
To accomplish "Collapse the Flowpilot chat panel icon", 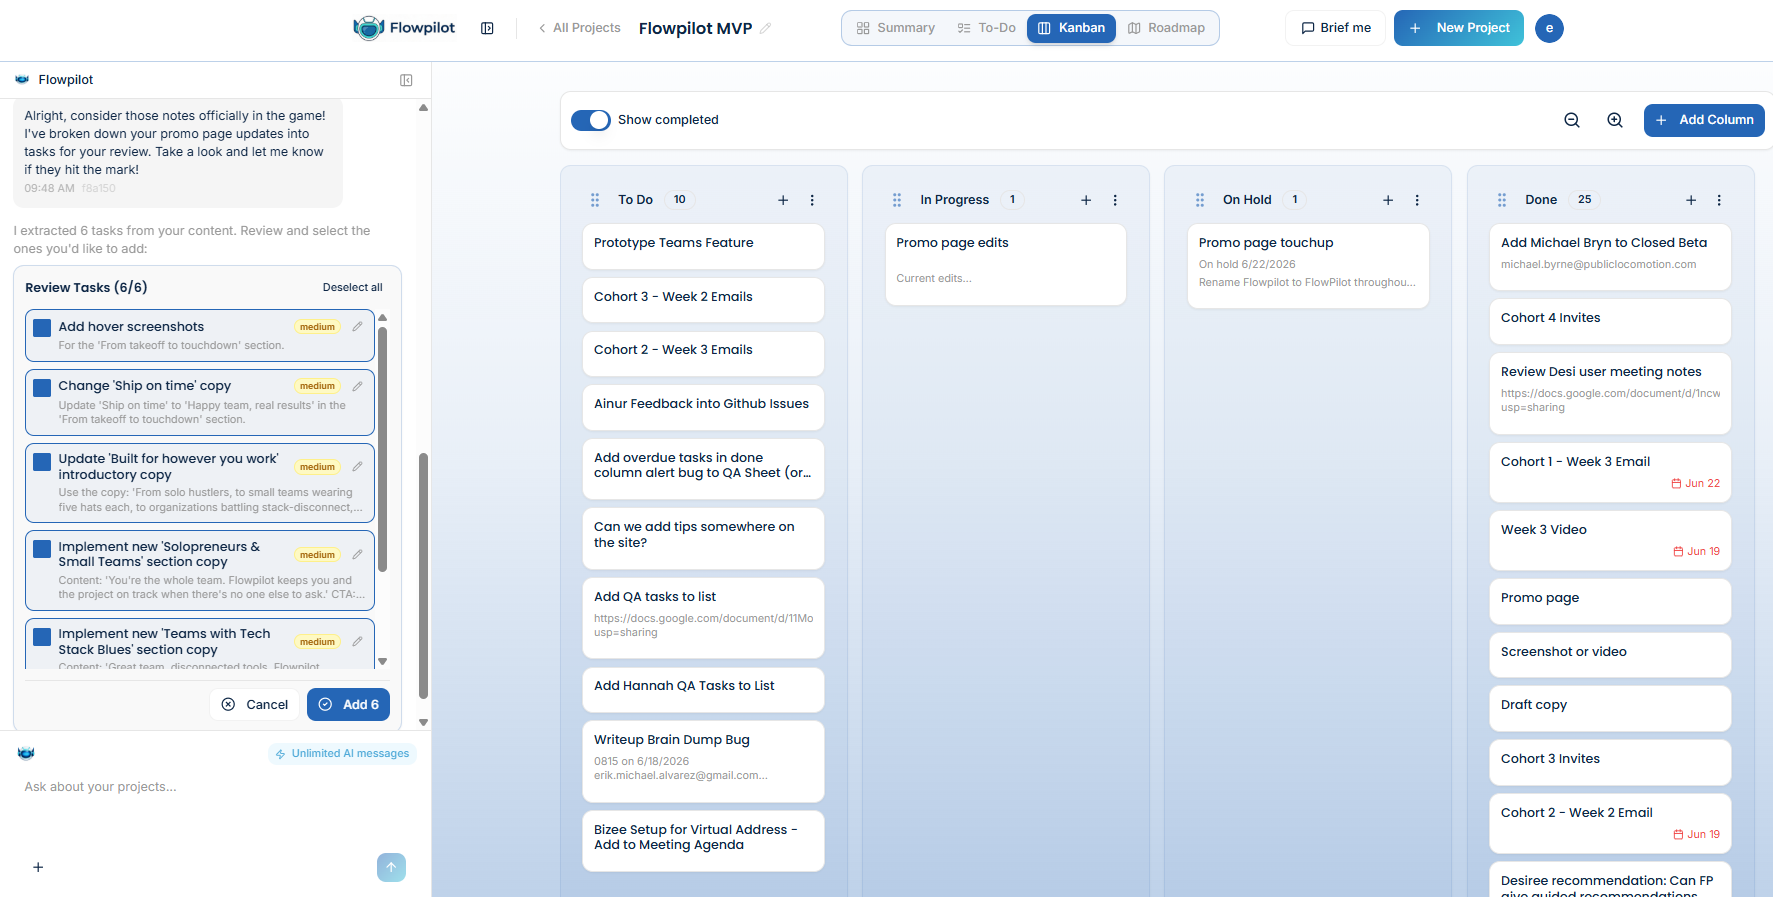I will pyautogui.click(x=406, y=80).
